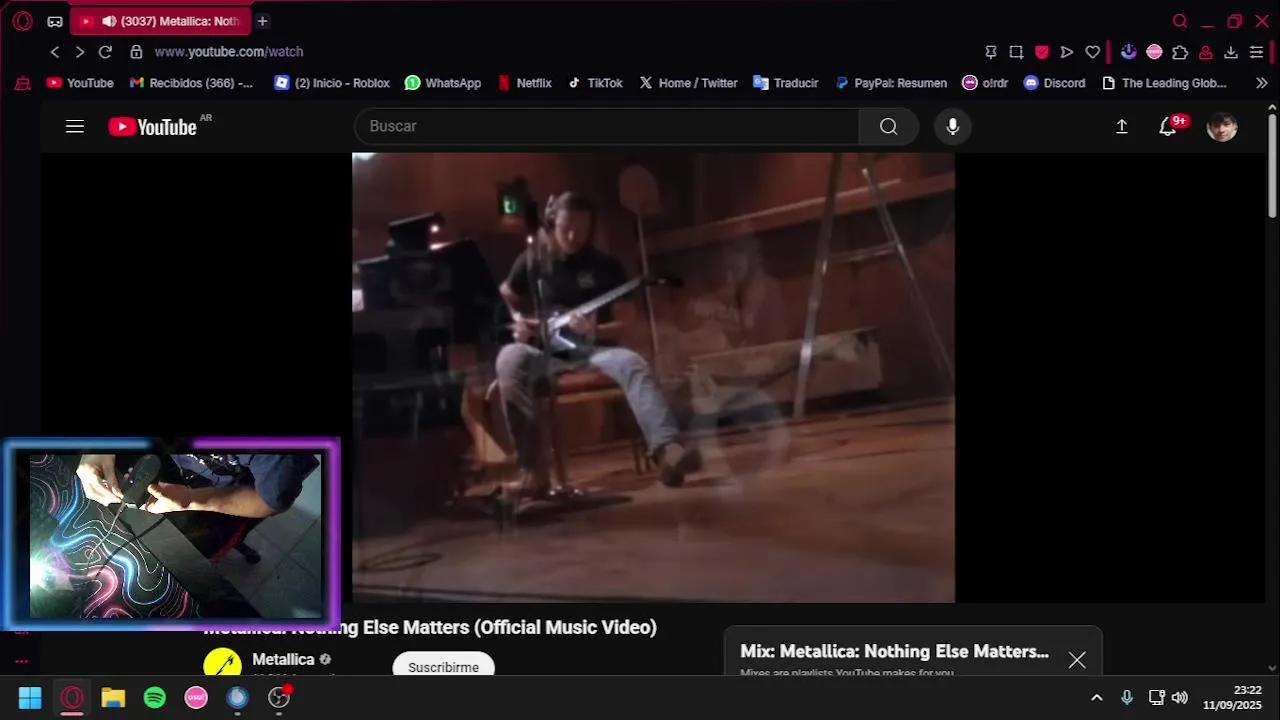Open the purple download extension icon

1128,52
